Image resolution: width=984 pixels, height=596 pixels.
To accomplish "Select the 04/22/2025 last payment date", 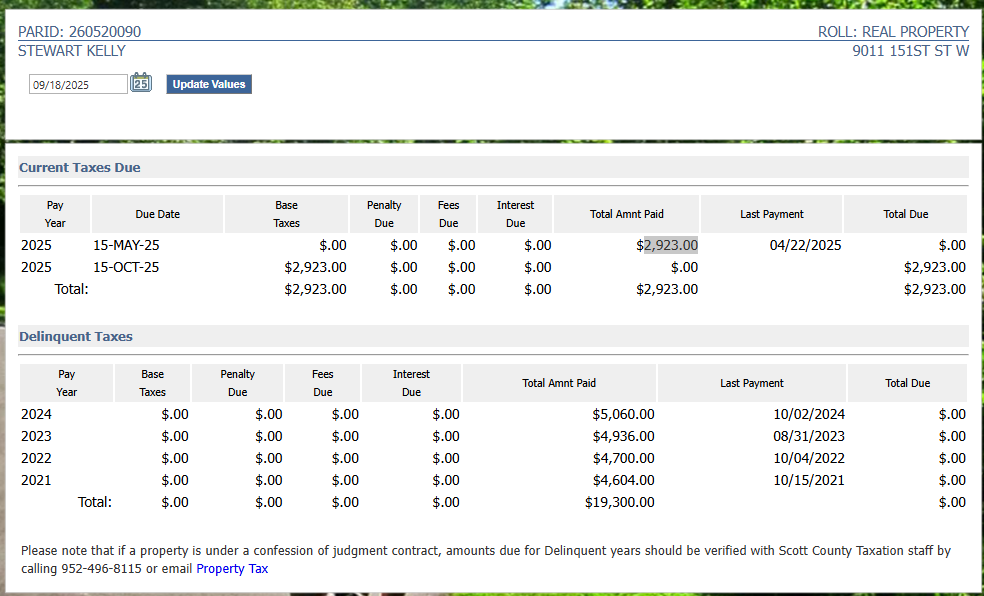I will [805, 245].
